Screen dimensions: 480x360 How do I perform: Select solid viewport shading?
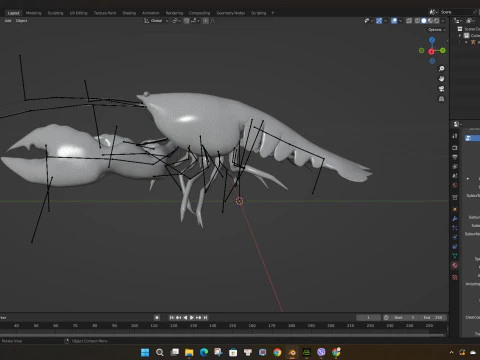424,21
